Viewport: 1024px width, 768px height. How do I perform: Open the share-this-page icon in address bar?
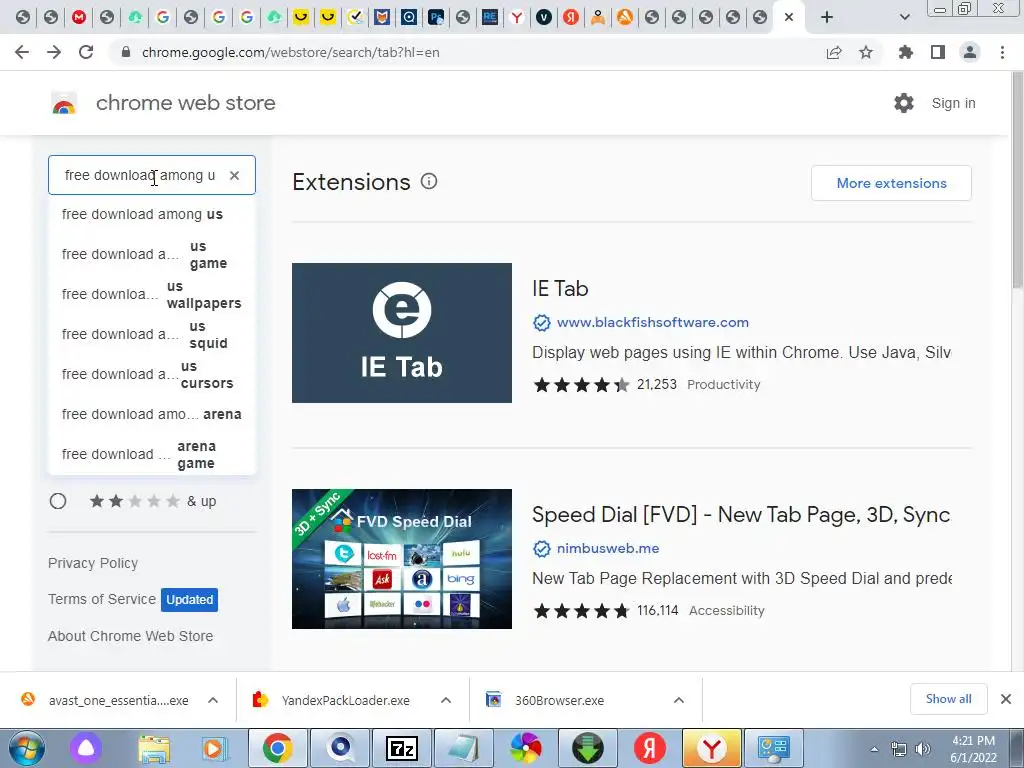(834, 52)
